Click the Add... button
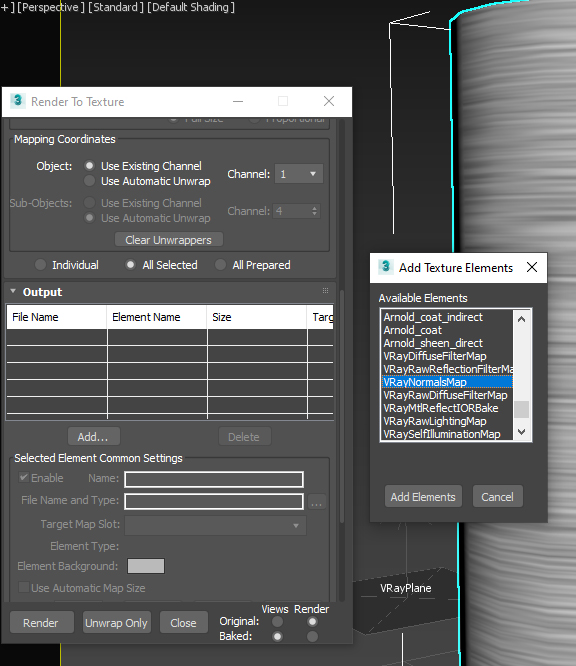 (x=93, y=437)
